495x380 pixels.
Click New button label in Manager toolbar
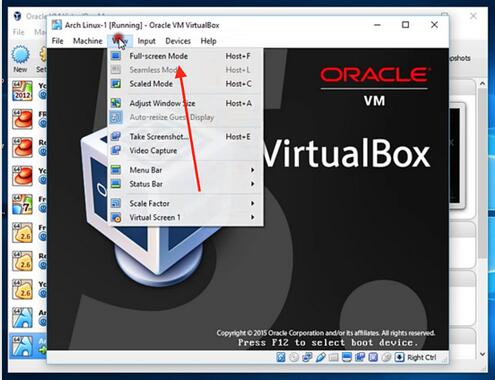point(20,69)
